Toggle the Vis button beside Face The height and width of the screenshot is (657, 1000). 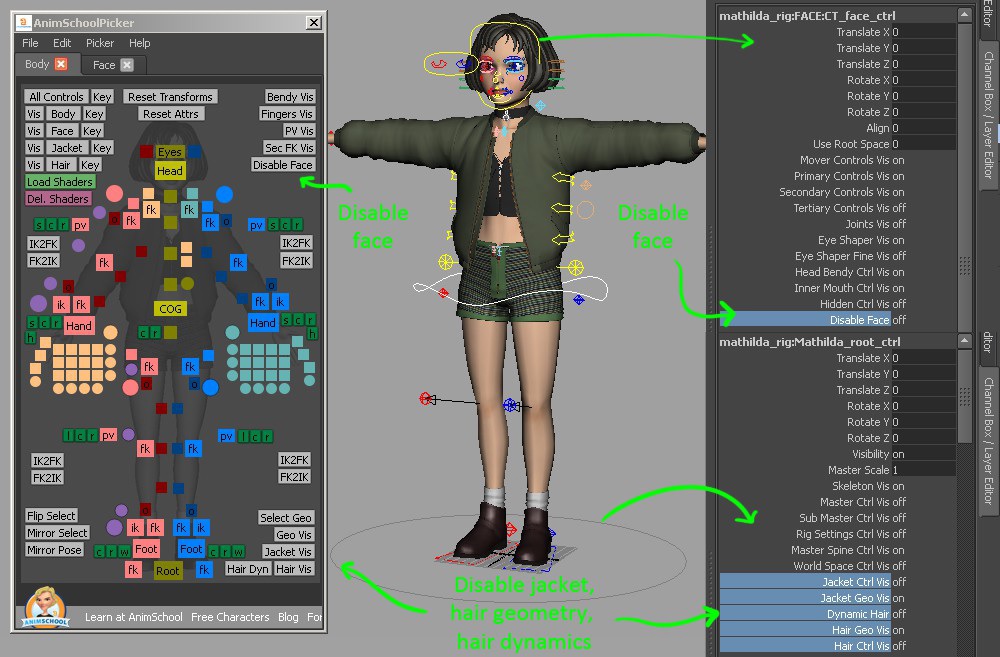[x=34, y=131]
